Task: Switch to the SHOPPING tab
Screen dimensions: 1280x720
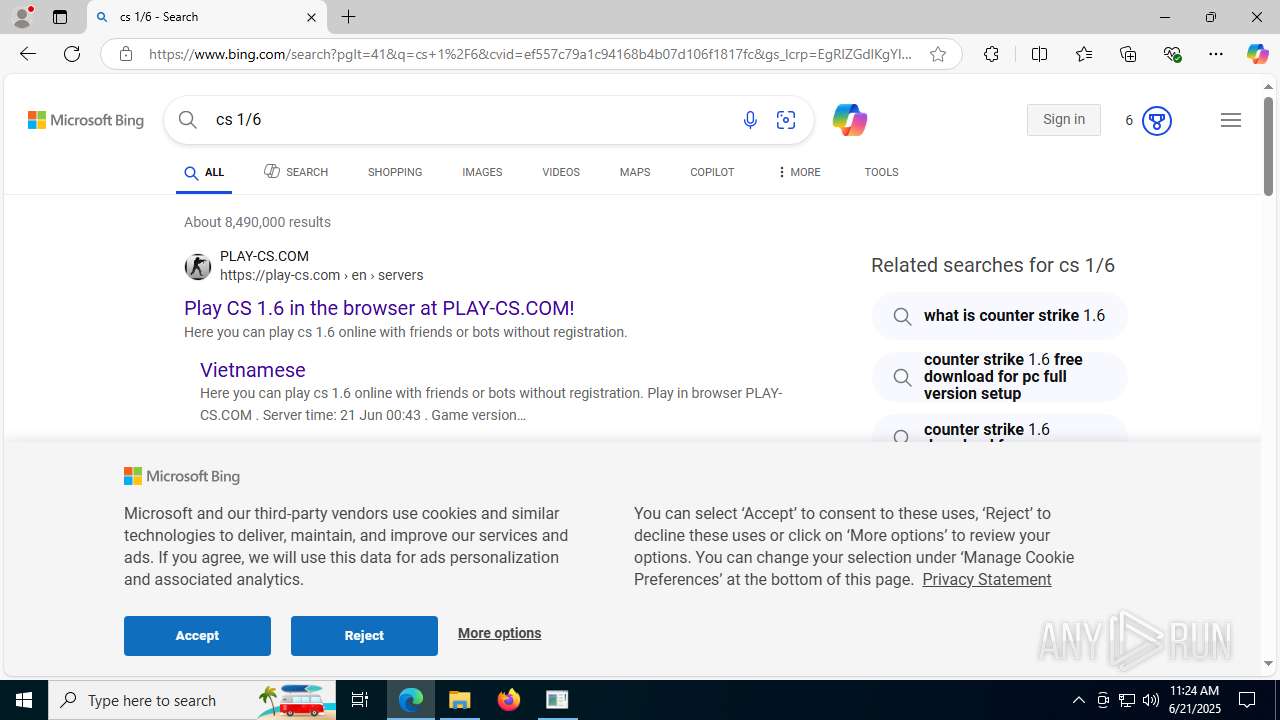Action: pos(395,172)
